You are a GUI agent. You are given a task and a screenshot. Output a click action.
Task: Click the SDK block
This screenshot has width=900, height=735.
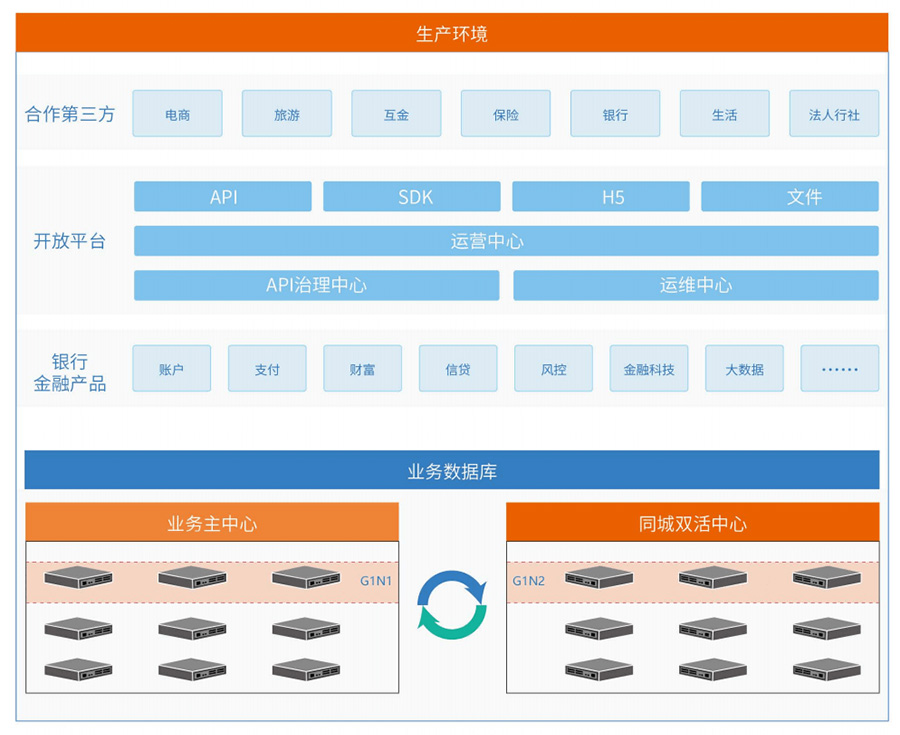tap(412, 196)
